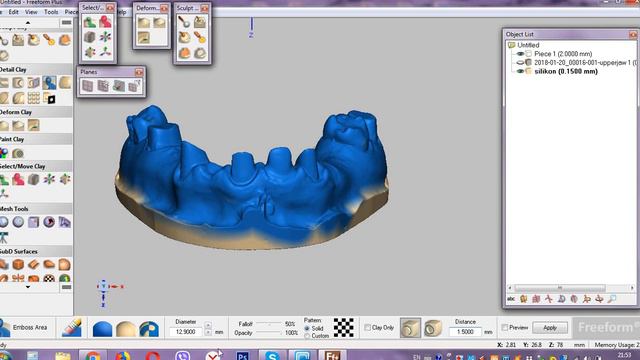Toggle visibility eye for Piece 1
Viewport: 640px width, 360px height.
[x=520, y=53]
